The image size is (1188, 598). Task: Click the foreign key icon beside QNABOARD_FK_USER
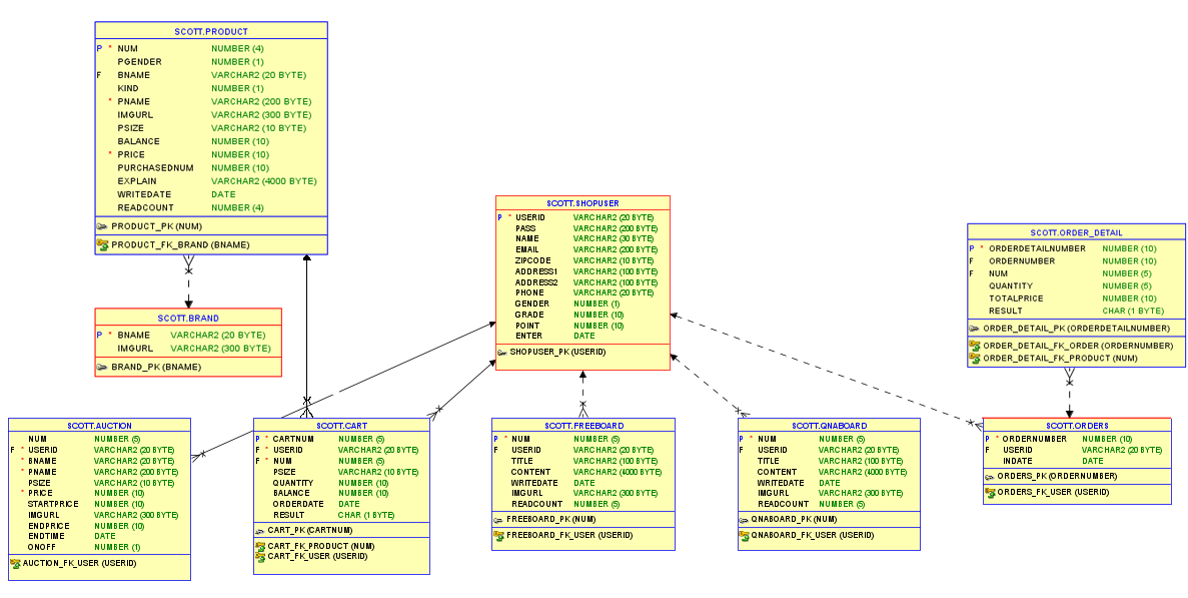point(744,535)
